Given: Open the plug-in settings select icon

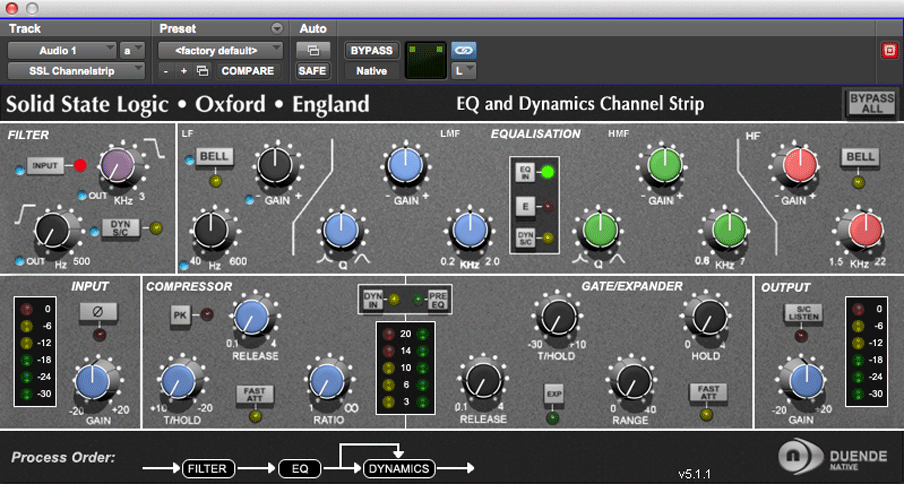Looking at the screenshot, I should click(x=202, y=71).
